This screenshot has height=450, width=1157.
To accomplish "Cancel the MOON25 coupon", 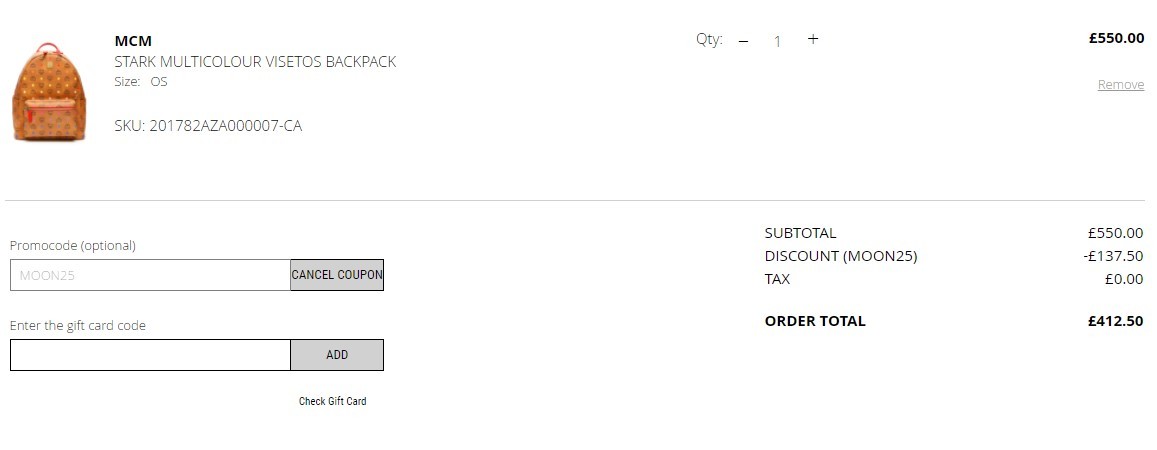I will click(337, 275).
